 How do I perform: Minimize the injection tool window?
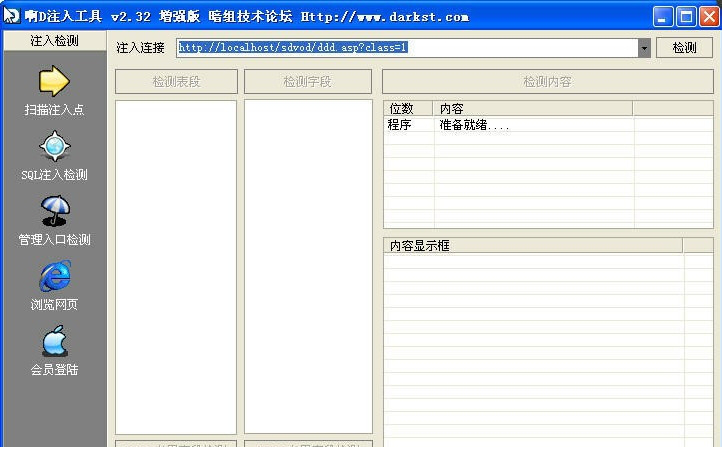point(663,17)
